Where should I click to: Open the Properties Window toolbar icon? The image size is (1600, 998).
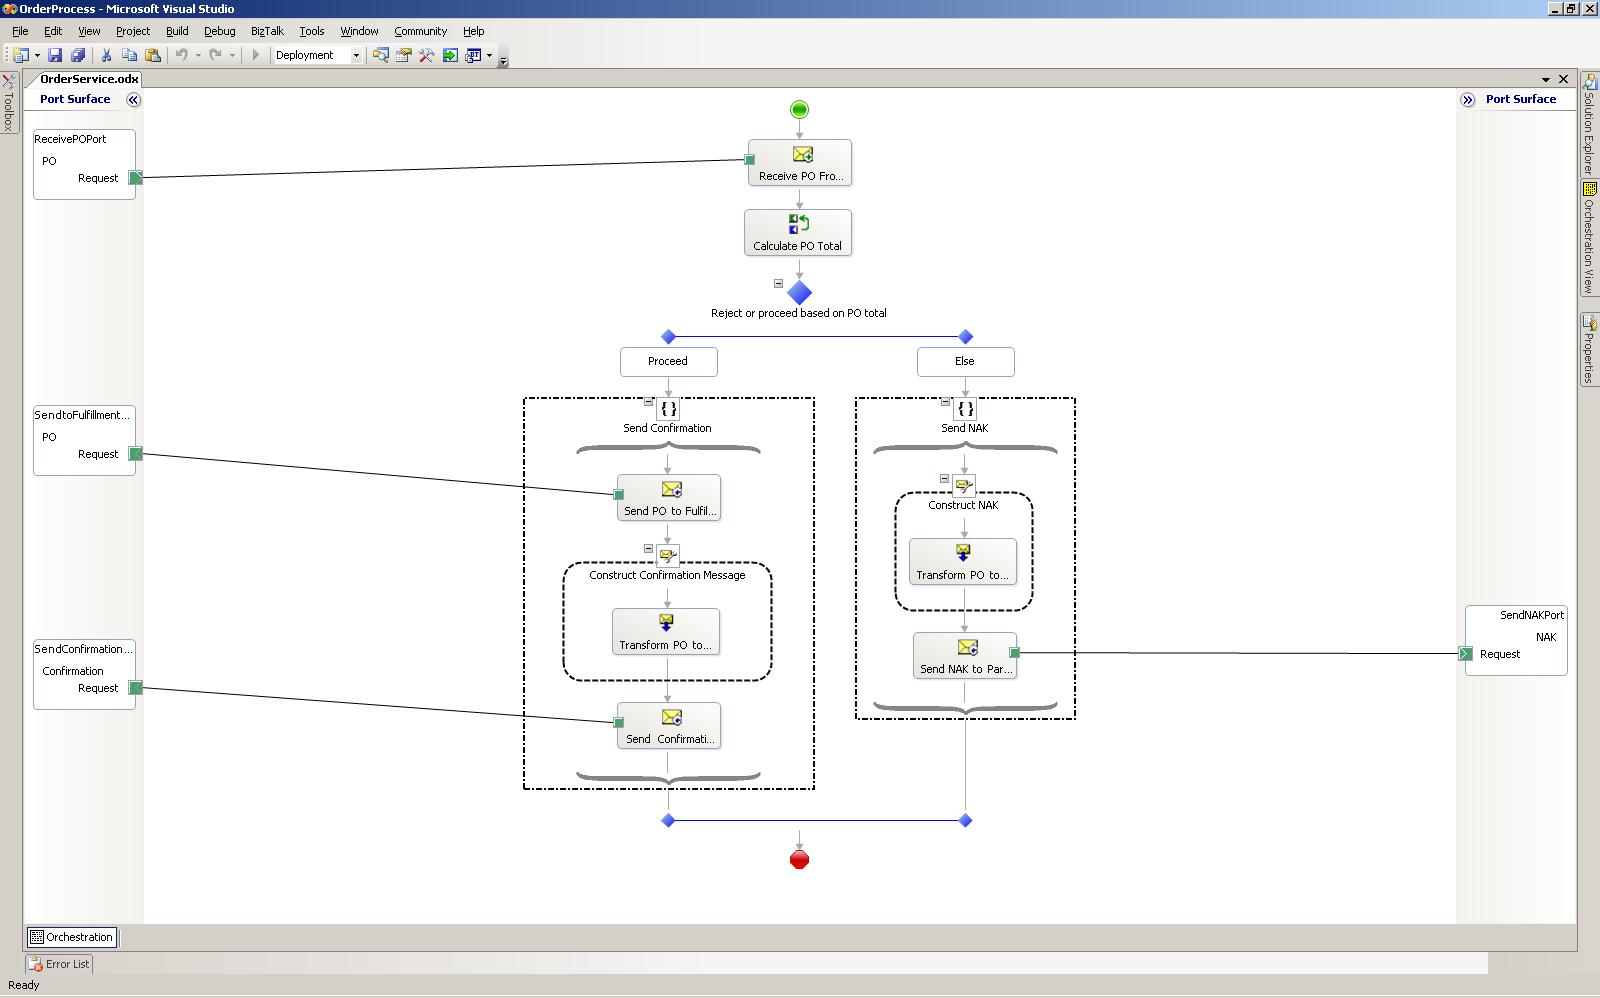(404, 55)
